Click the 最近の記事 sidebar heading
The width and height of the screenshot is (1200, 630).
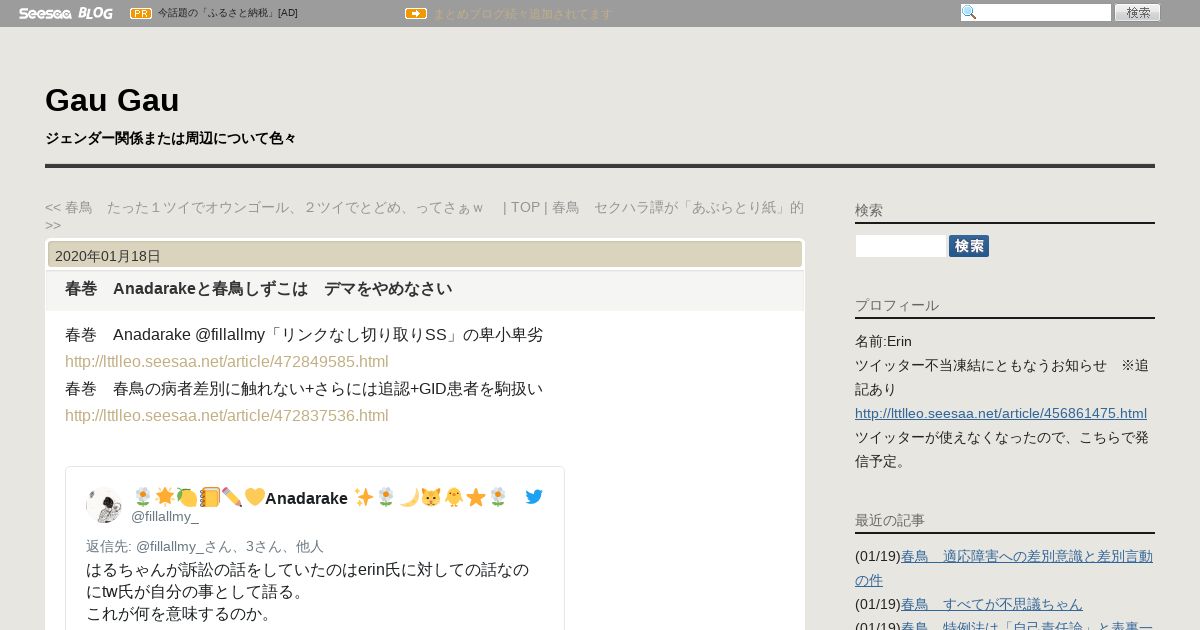(890, 520)
